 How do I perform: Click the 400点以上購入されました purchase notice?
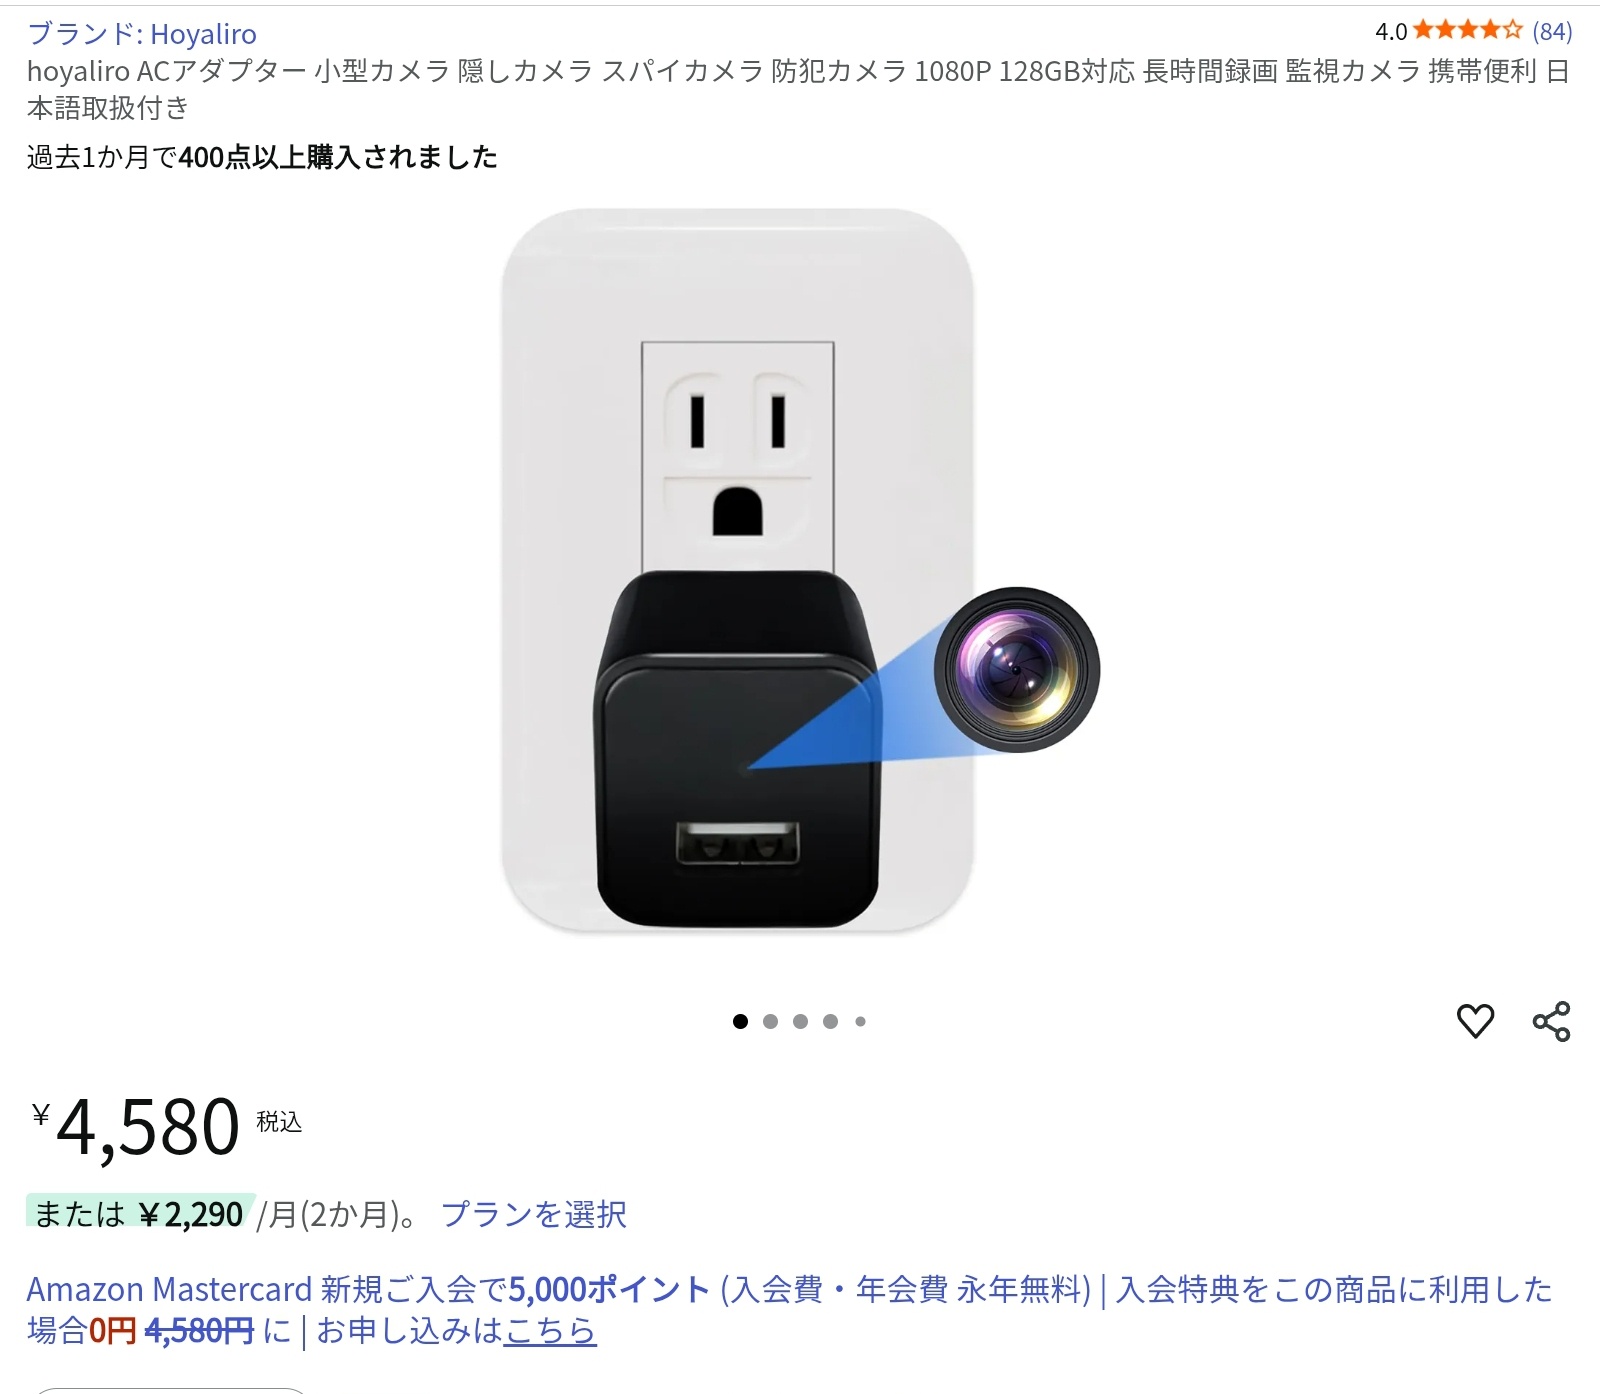pyautogui.click(x=262, y=157)
